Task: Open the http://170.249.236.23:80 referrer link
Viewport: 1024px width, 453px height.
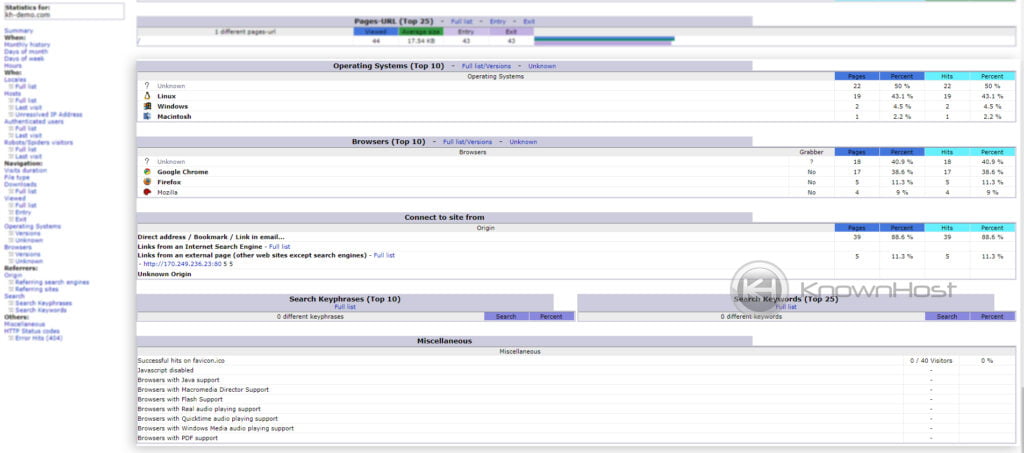Action: (182, 264)
